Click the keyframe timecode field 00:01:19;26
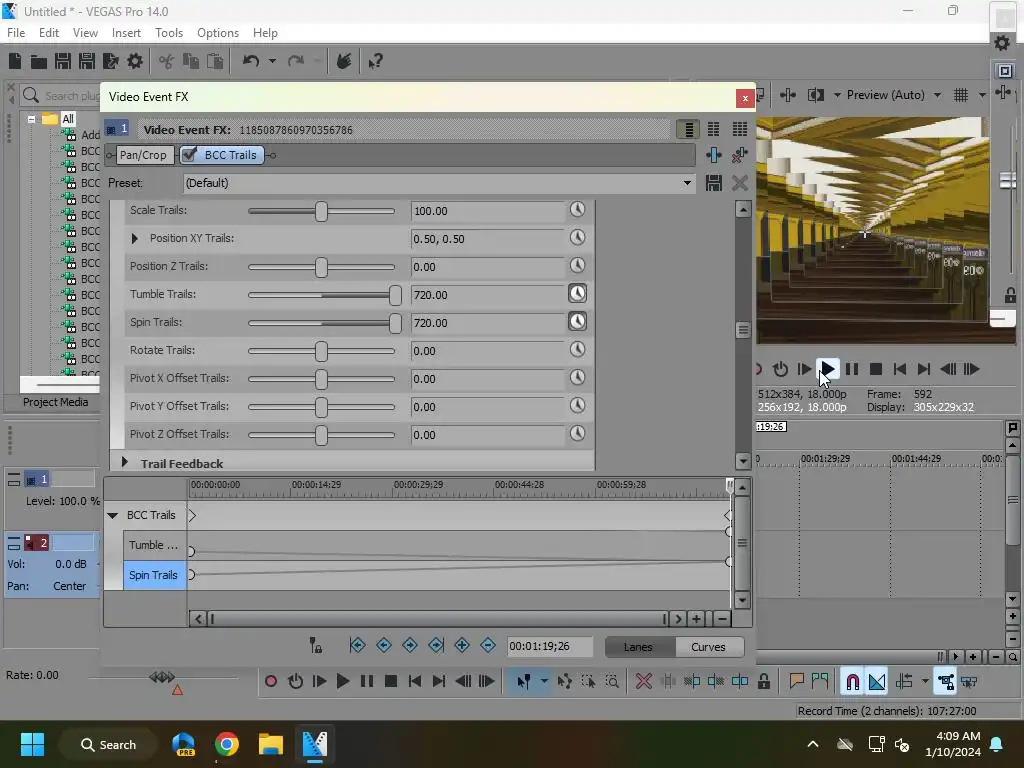The height and width of the screenshot is (768, 1024). tap(550, 647)
